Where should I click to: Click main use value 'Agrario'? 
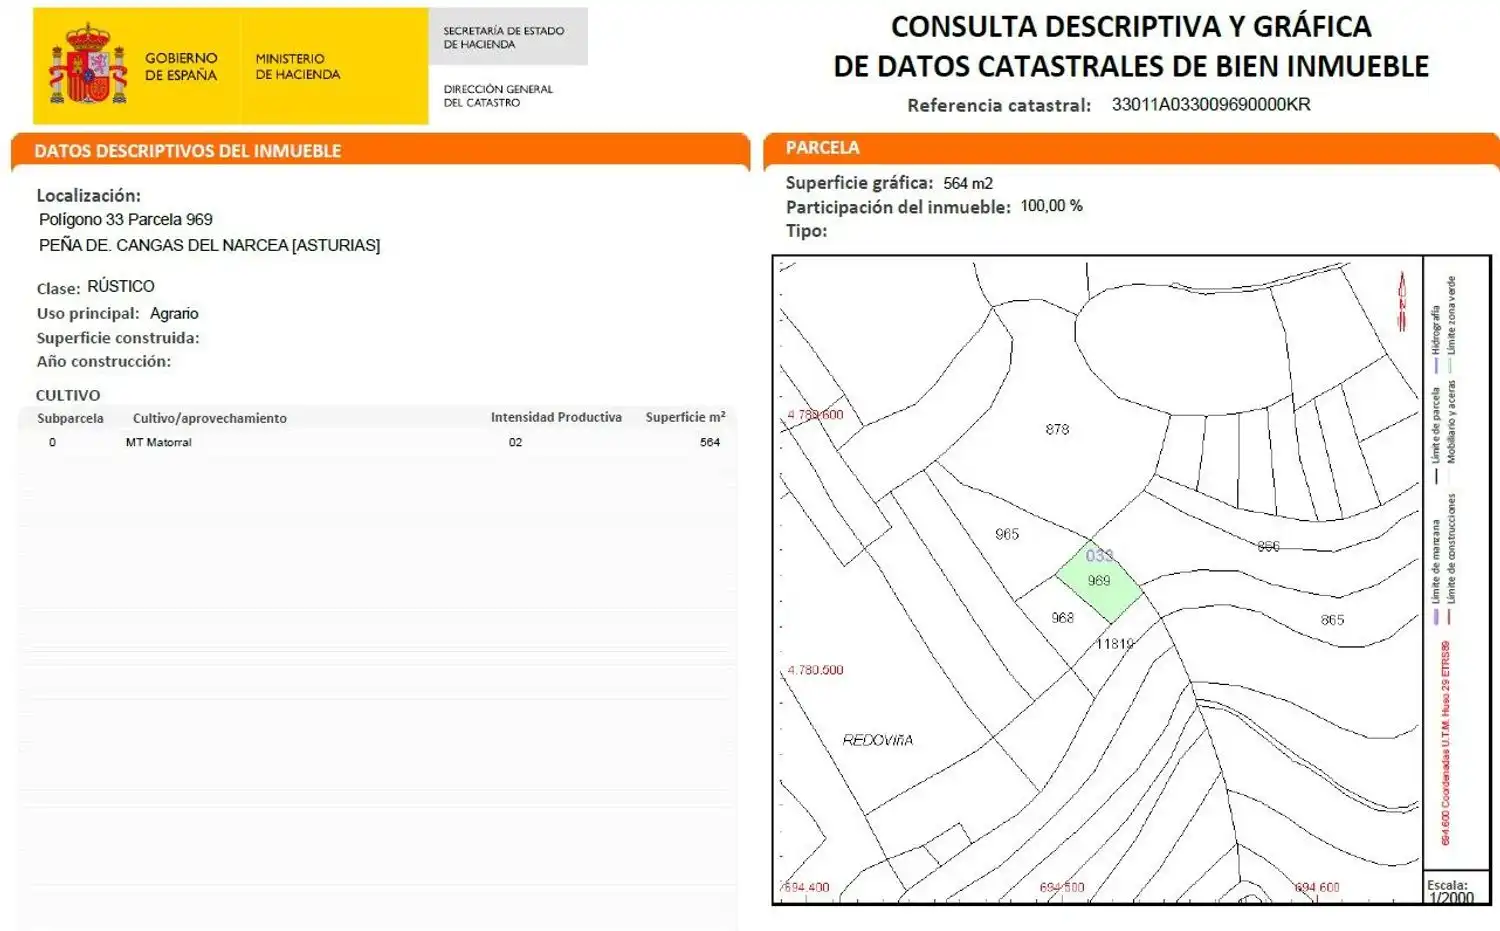point(174,313)
